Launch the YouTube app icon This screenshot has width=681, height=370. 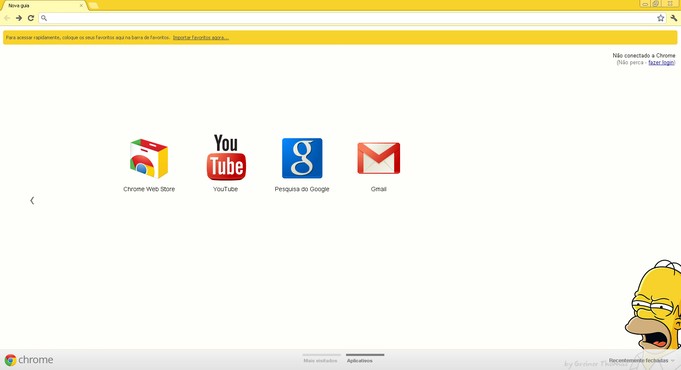(226, 157)
